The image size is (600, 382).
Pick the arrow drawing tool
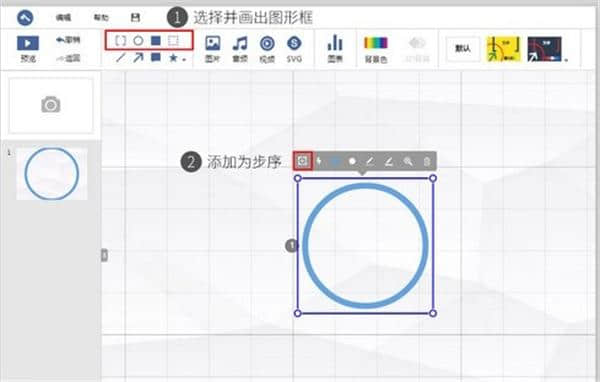tap(138, 58)
